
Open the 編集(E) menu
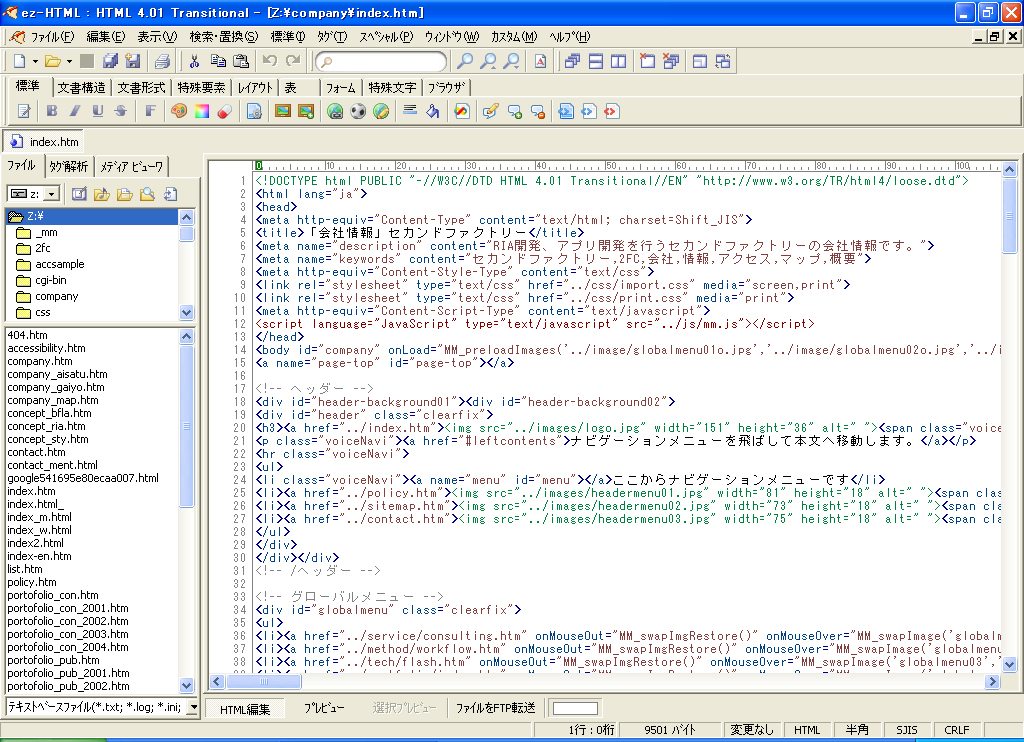tap(106, 37)
